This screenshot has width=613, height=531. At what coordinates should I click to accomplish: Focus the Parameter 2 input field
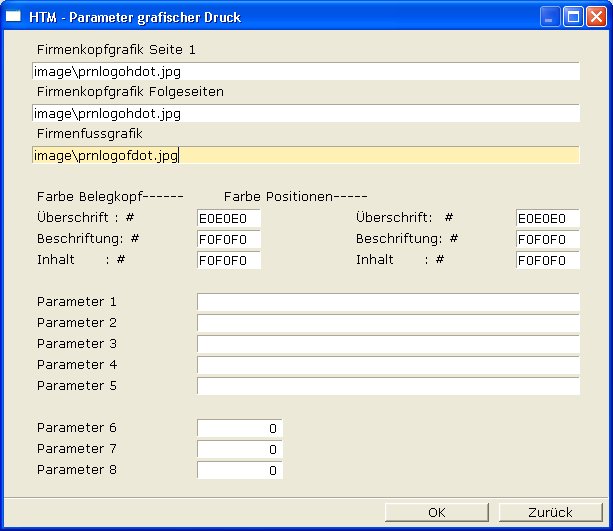click(x=388, y=323)
